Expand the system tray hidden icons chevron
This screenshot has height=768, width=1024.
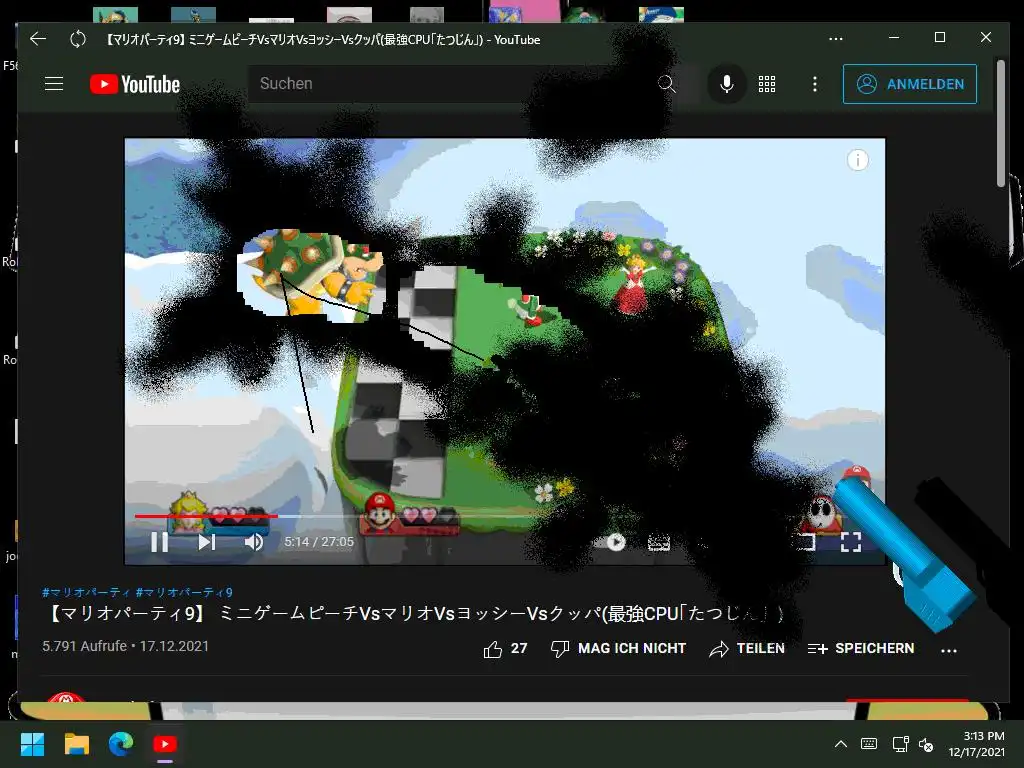coord(841,744)
